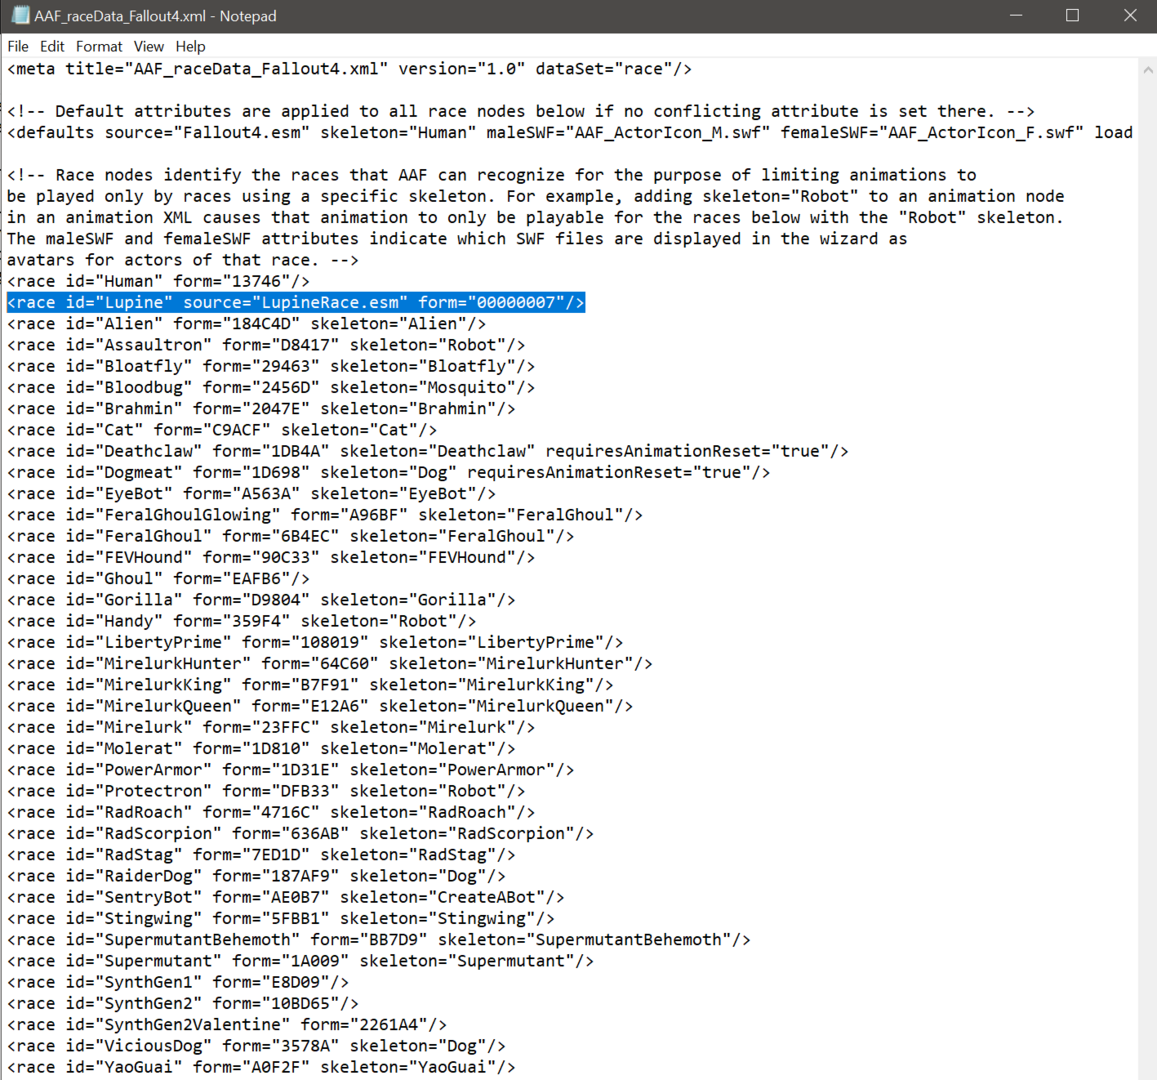The height and width of the screenshot is (1080, 1157).
Task: Open the View menu
Action: [x=148, y=46]
